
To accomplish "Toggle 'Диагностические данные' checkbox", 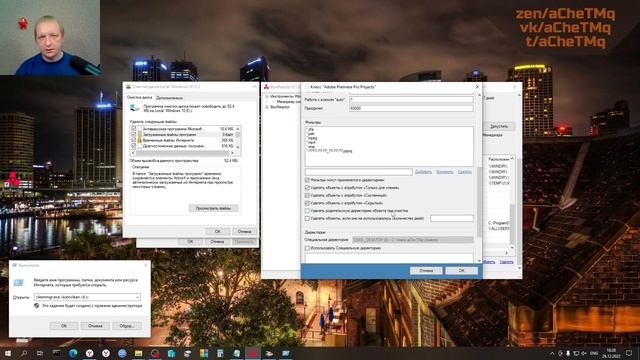I will 133,146.
